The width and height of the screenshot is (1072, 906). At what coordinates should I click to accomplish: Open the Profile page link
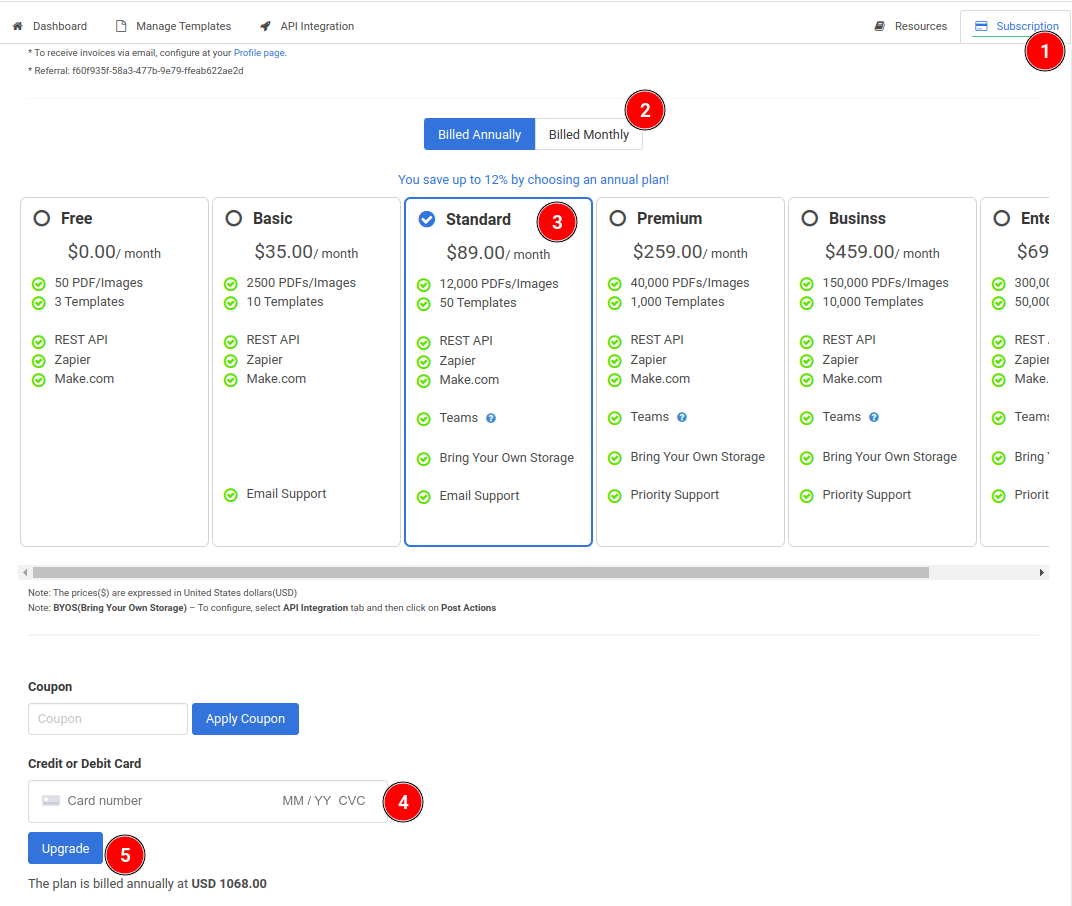coord(259,52)
